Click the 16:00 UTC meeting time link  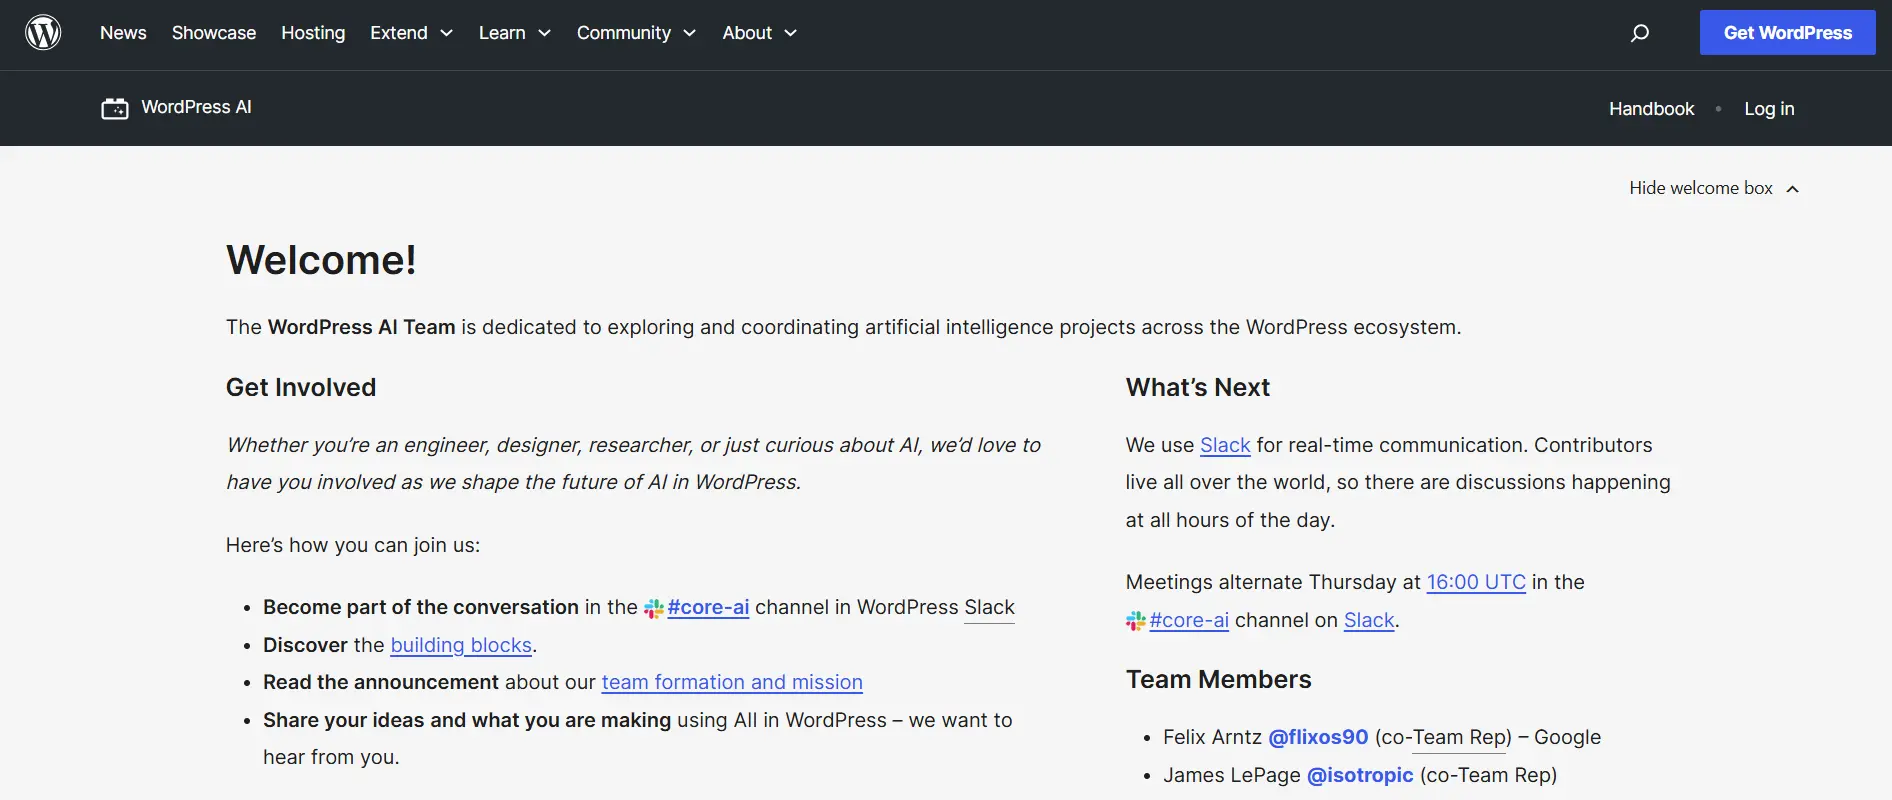(x=1476, y=582)
